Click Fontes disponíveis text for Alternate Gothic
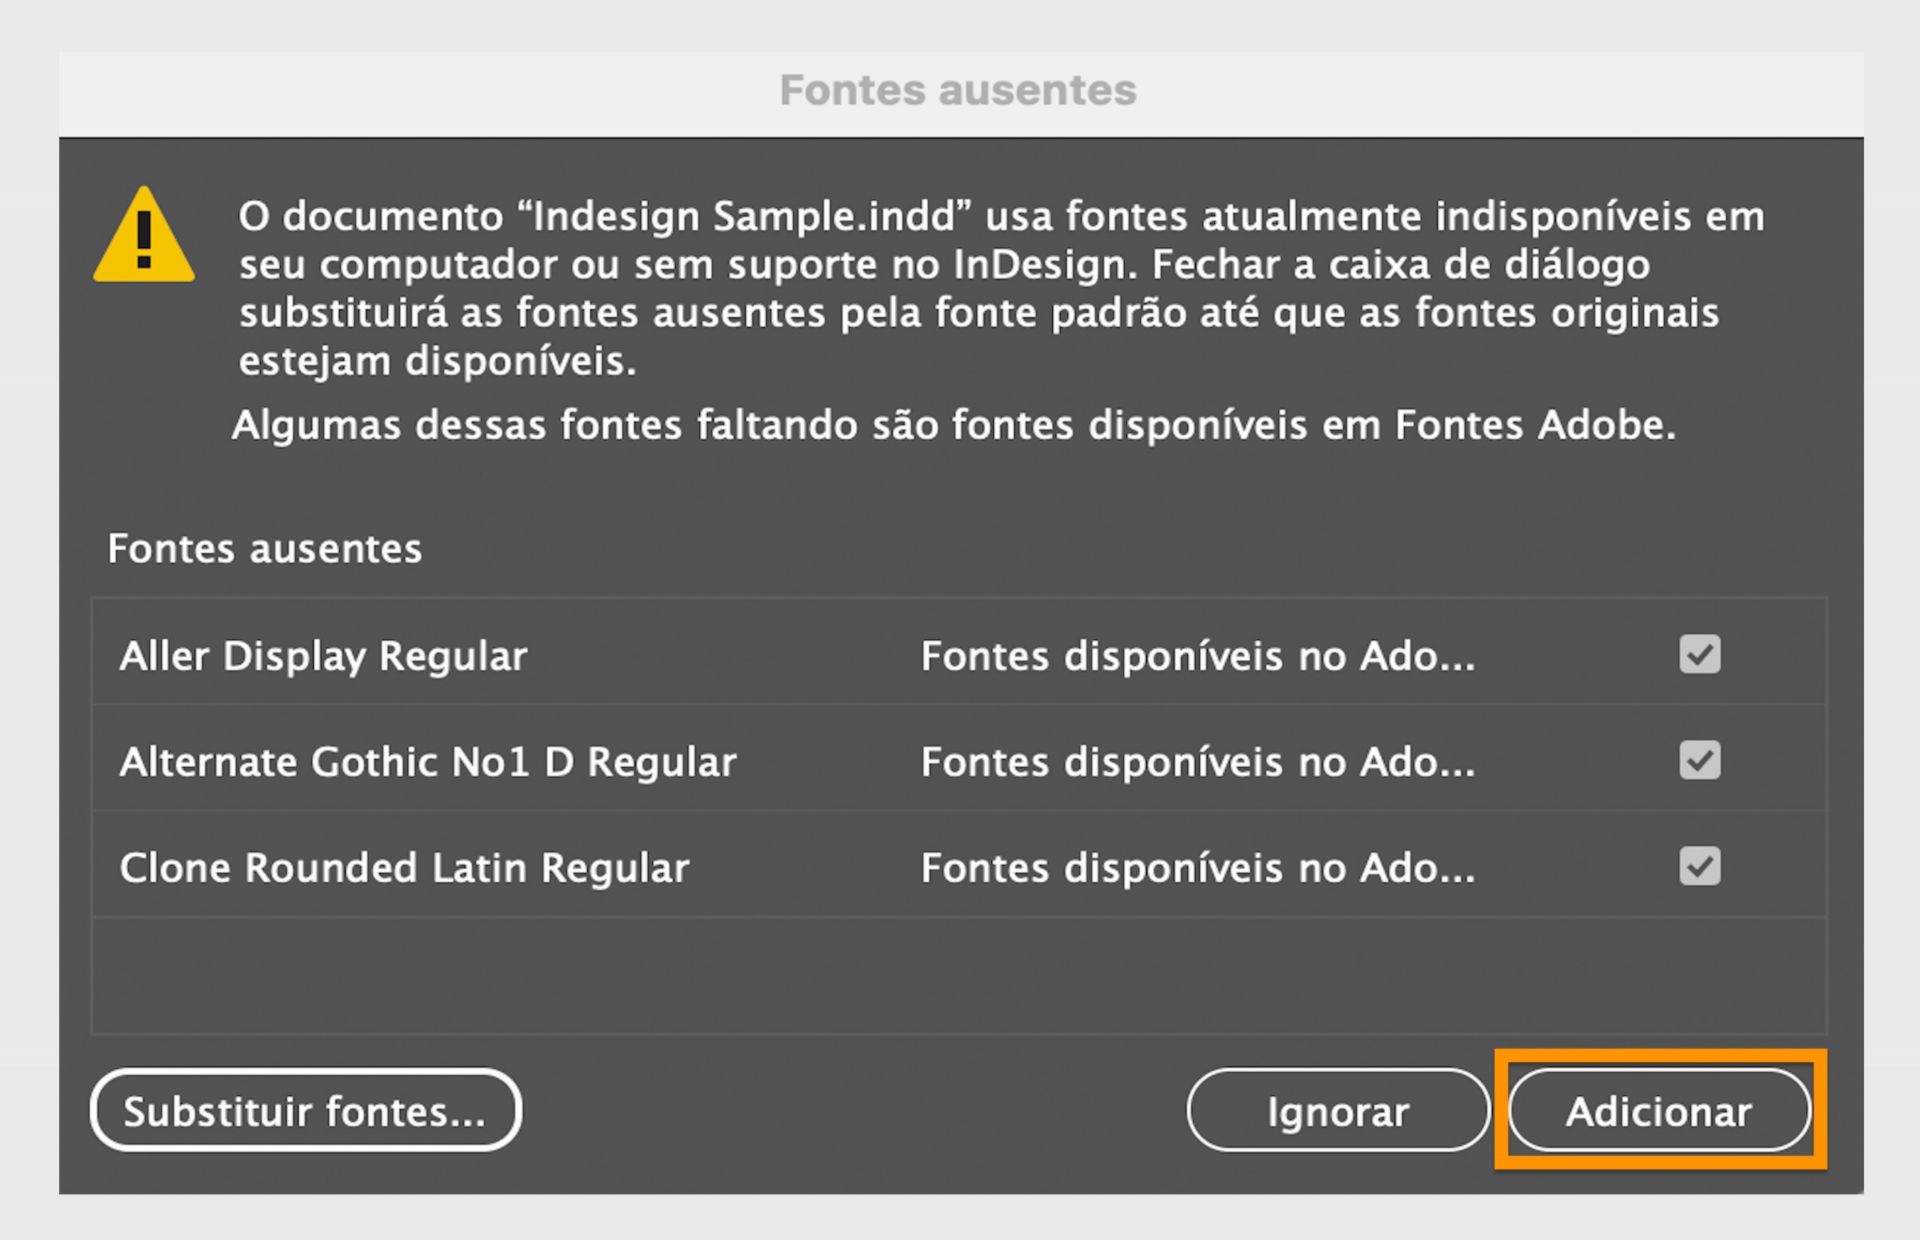 click(x=1196, y=762)
